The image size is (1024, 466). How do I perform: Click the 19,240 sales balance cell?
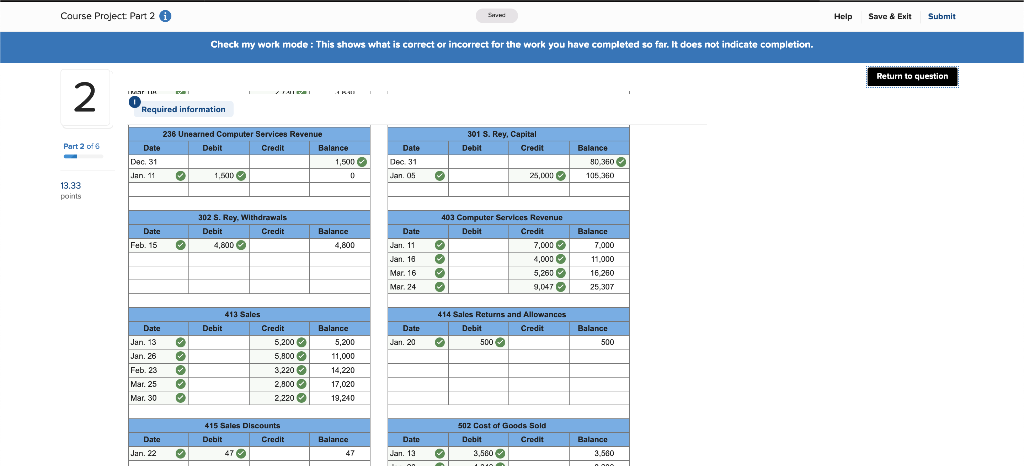click(340, 397)
